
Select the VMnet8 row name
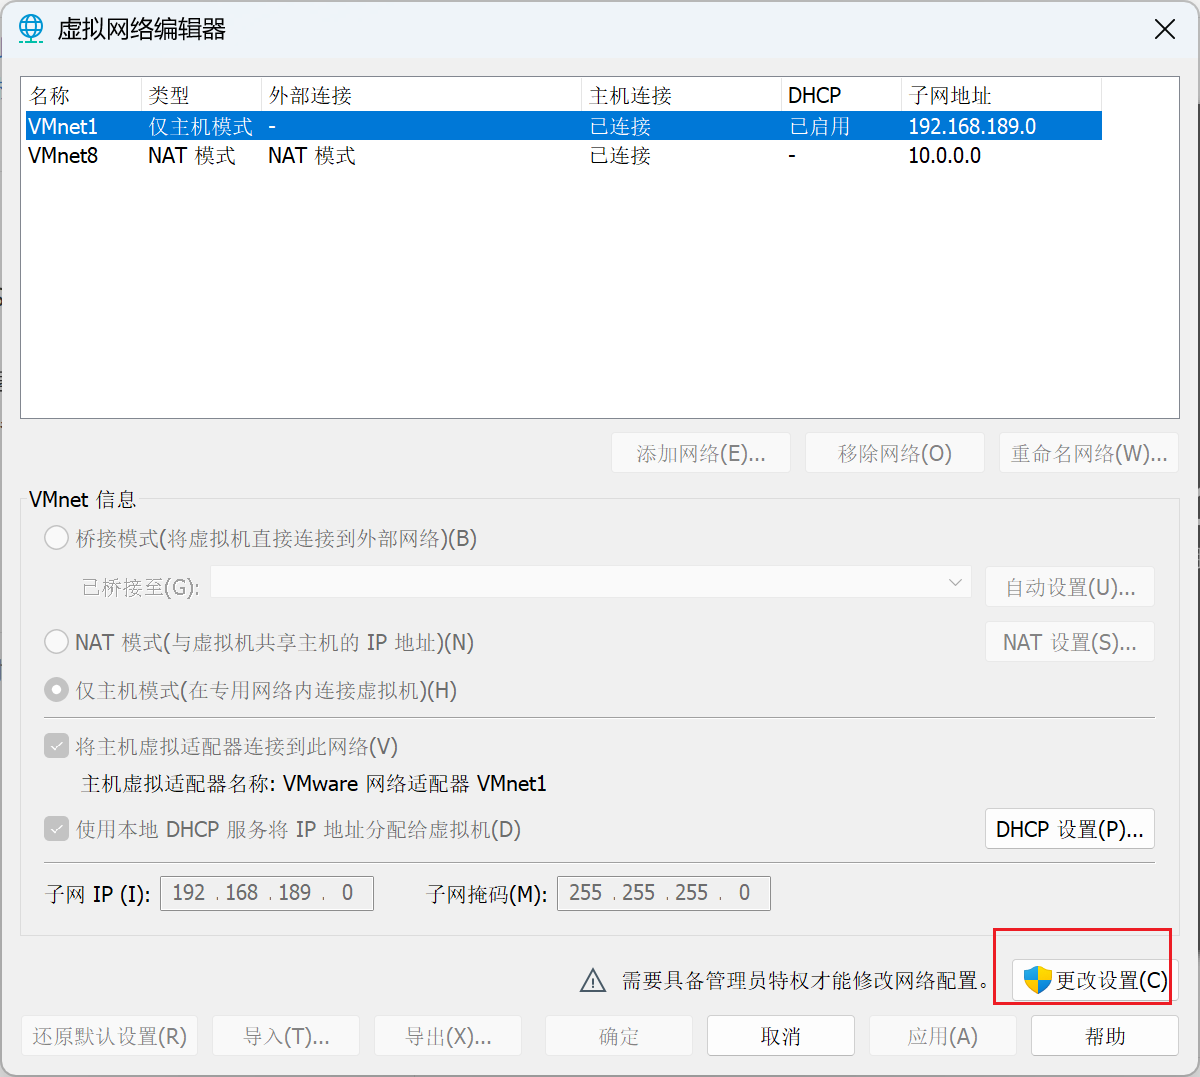63,155
